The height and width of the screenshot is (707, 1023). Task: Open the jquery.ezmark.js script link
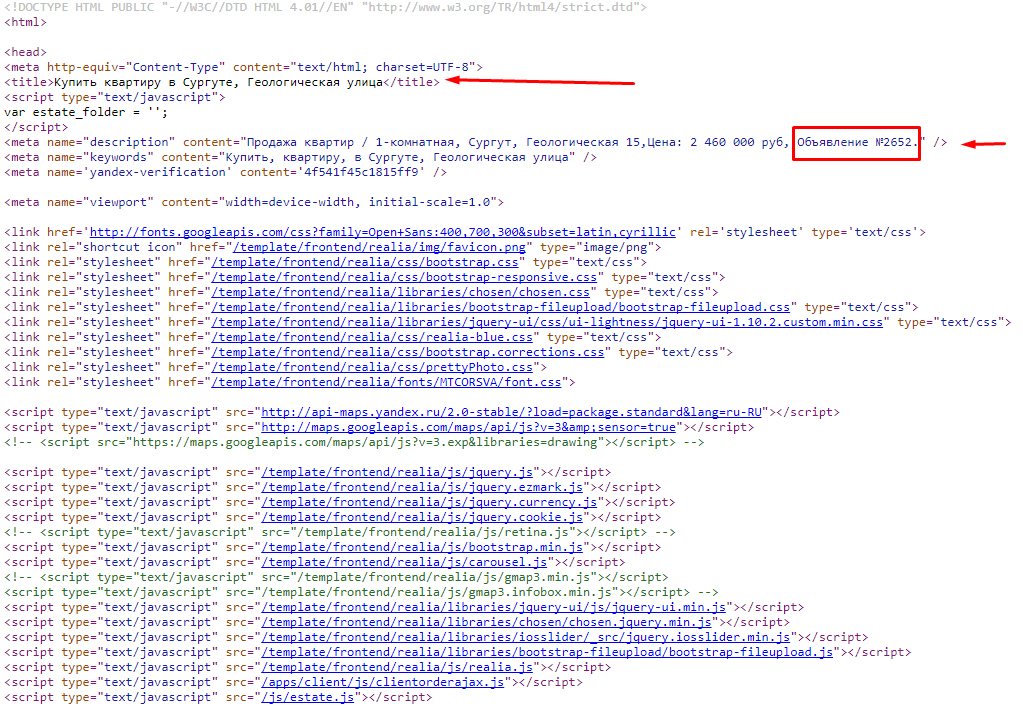(422, 487)
